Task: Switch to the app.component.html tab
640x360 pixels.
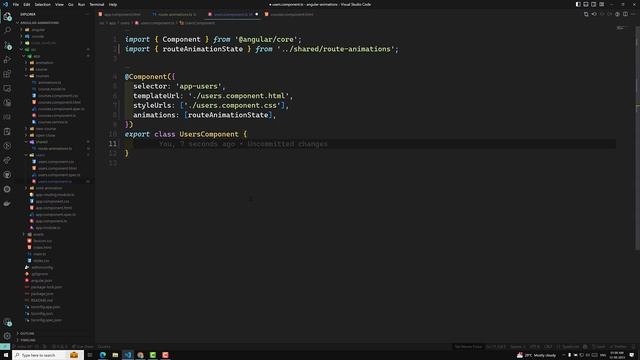Action: coord(121,14)
